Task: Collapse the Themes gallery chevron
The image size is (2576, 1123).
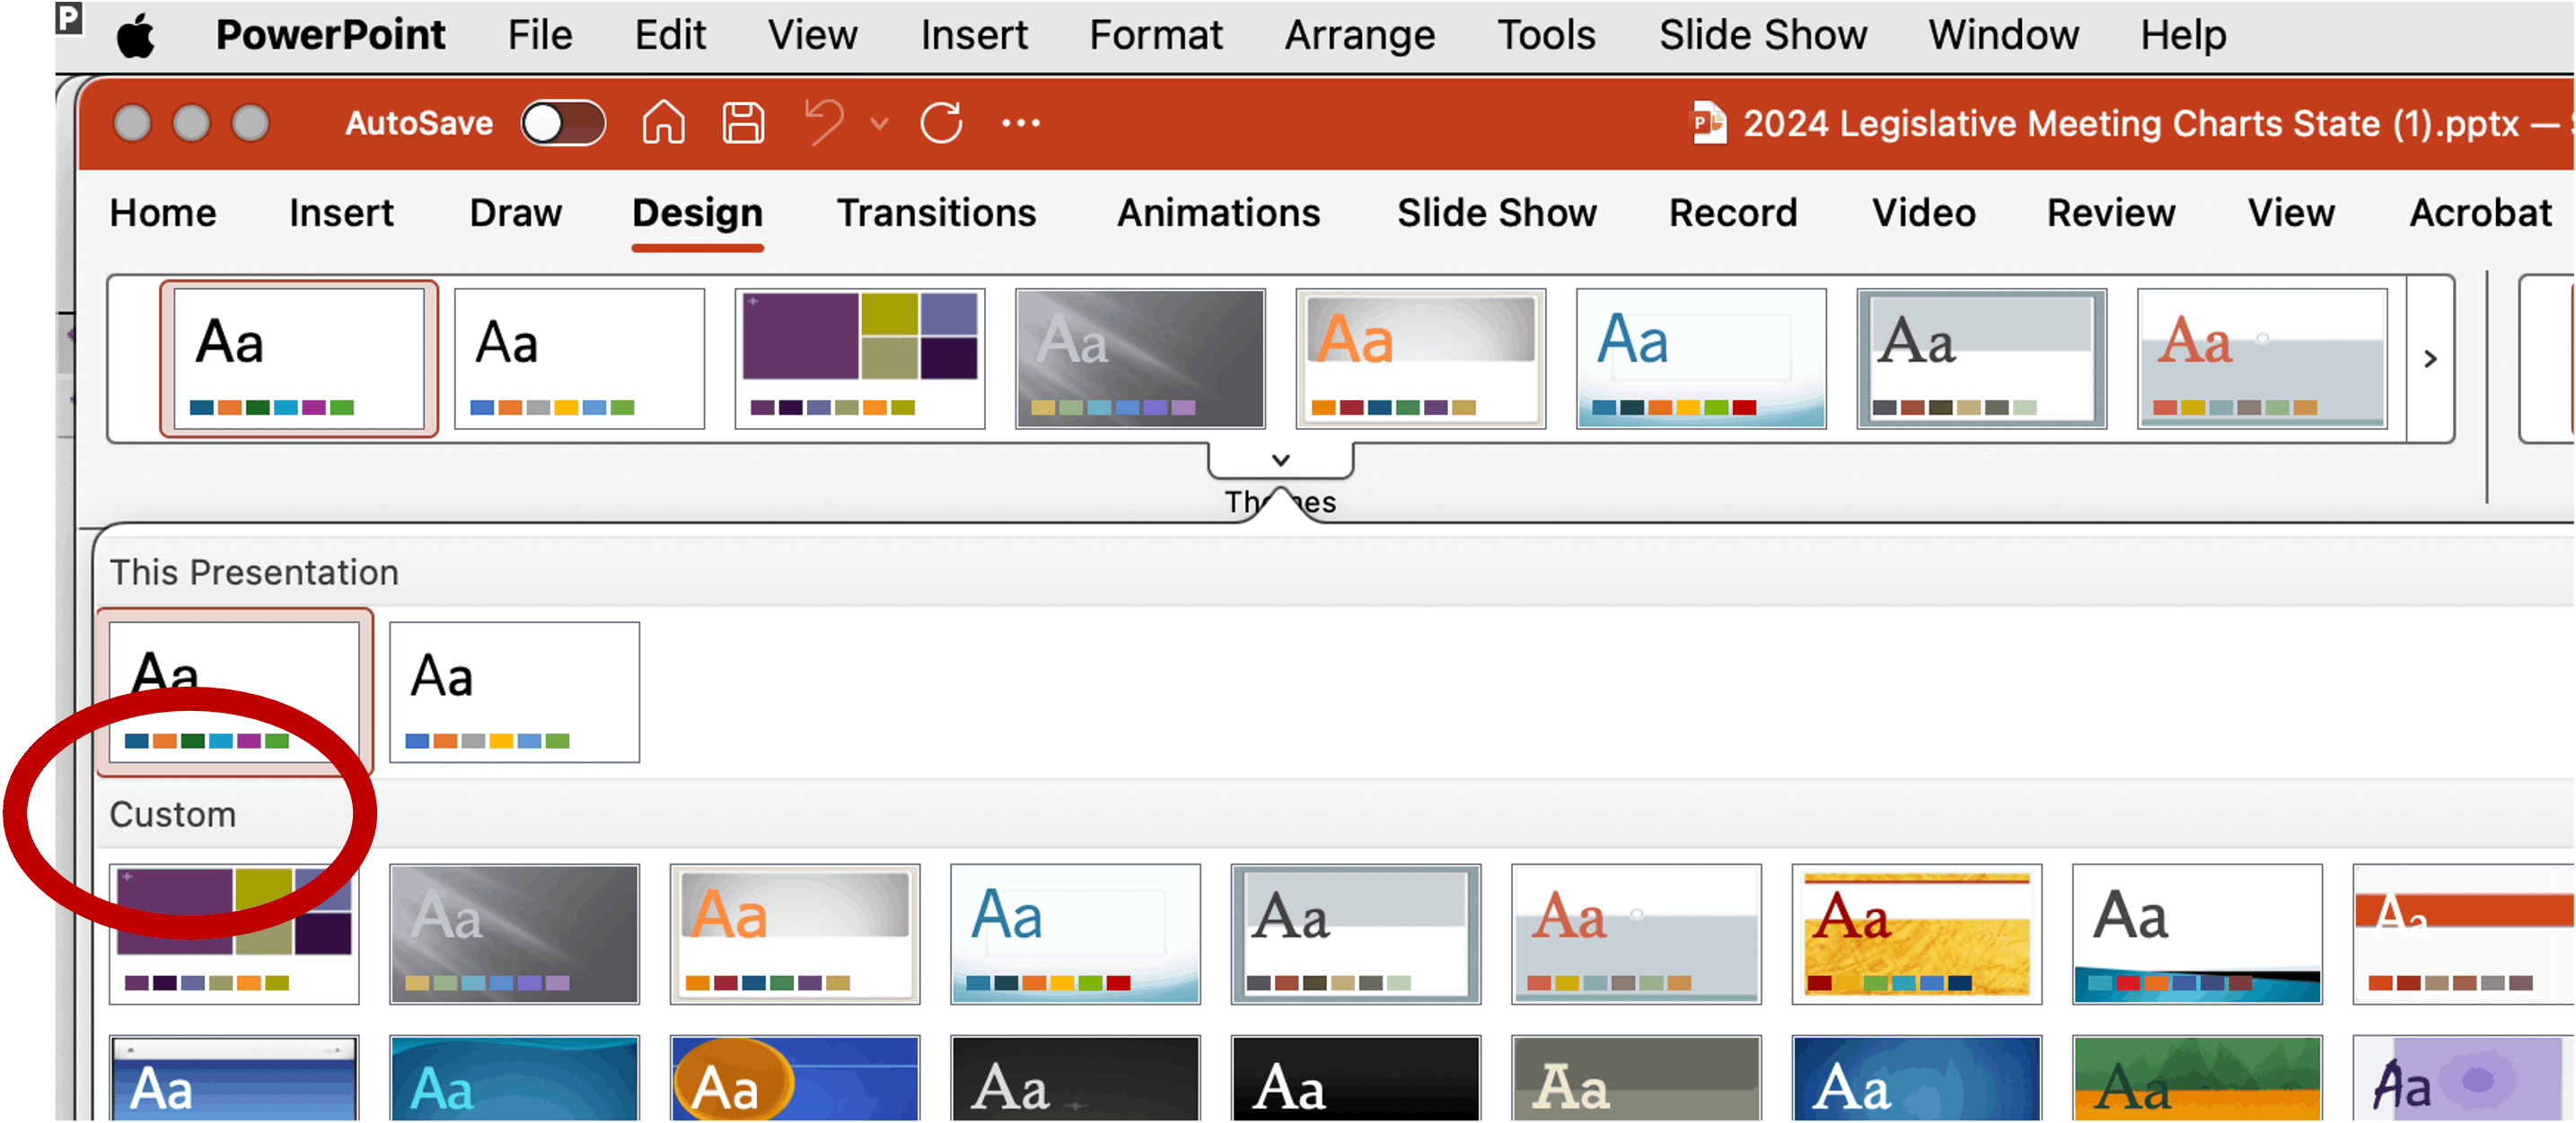Action: point(1280,460)
